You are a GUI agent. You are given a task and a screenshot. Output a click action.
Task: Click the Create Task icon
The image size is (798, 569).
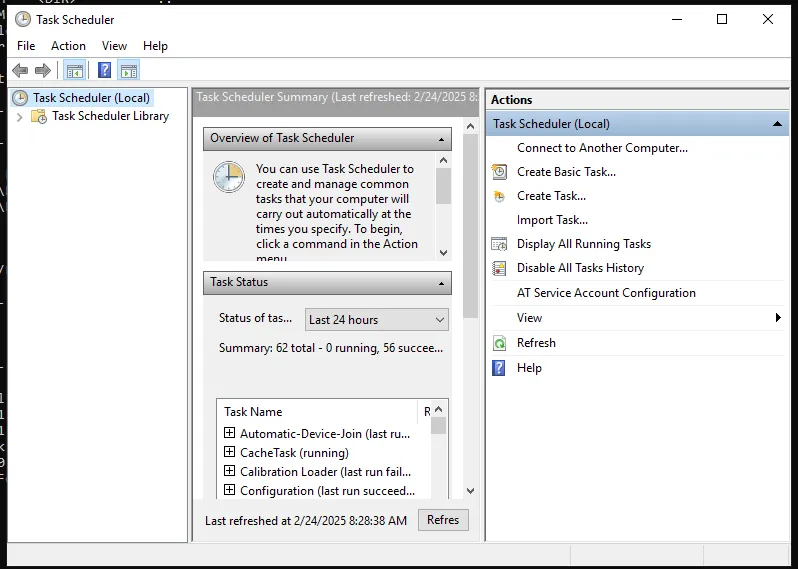coord(499,196)
